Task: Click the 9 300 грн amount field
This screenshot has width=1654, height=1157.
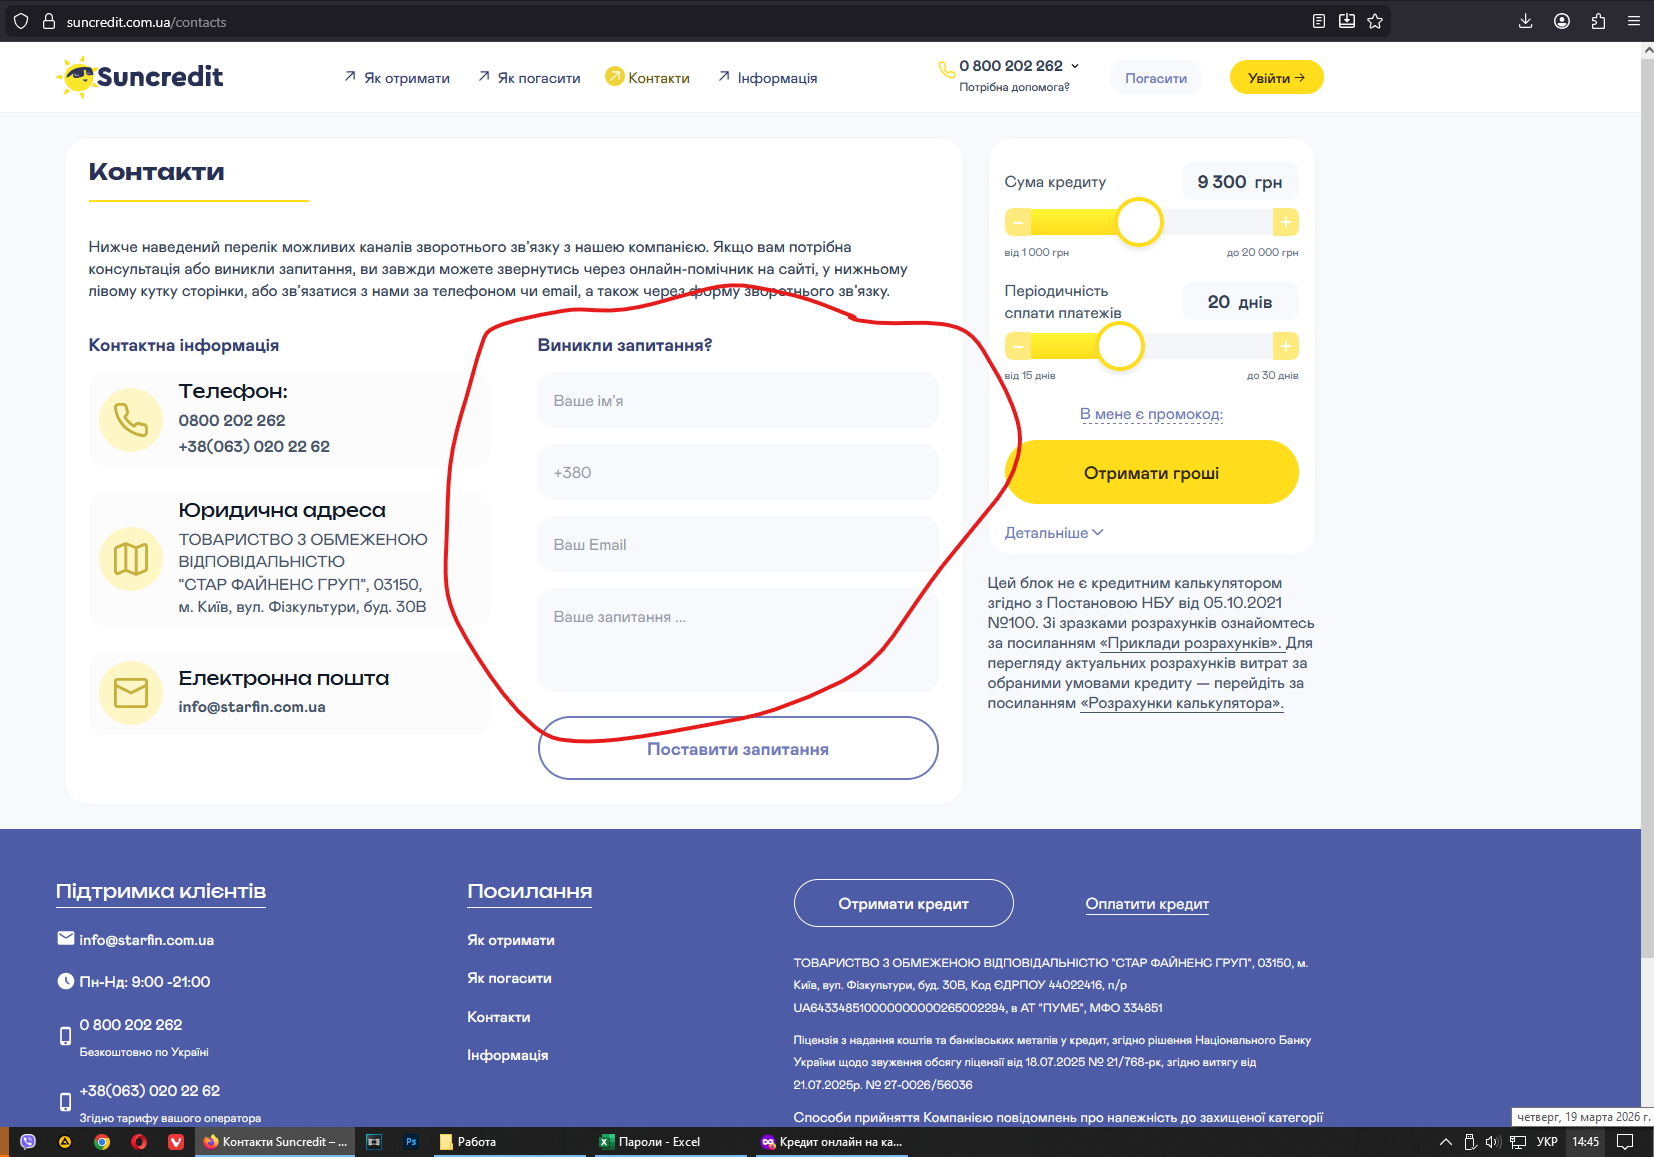Action: click(1240, 182)
